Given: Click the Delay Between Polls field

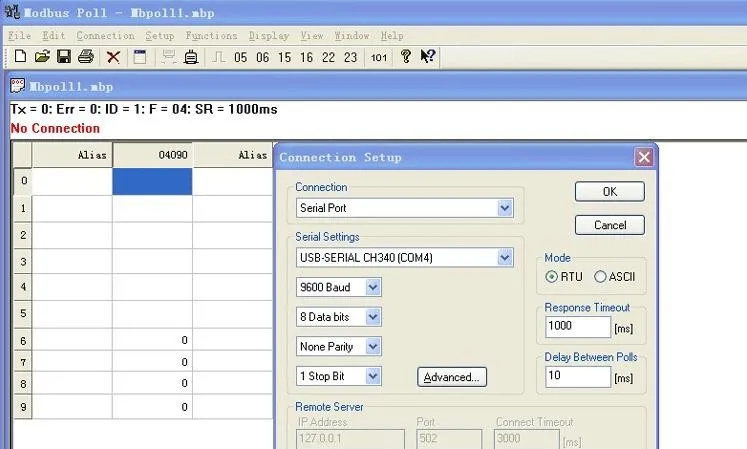Looking at the screenshot, I should [x=577, y=377].
